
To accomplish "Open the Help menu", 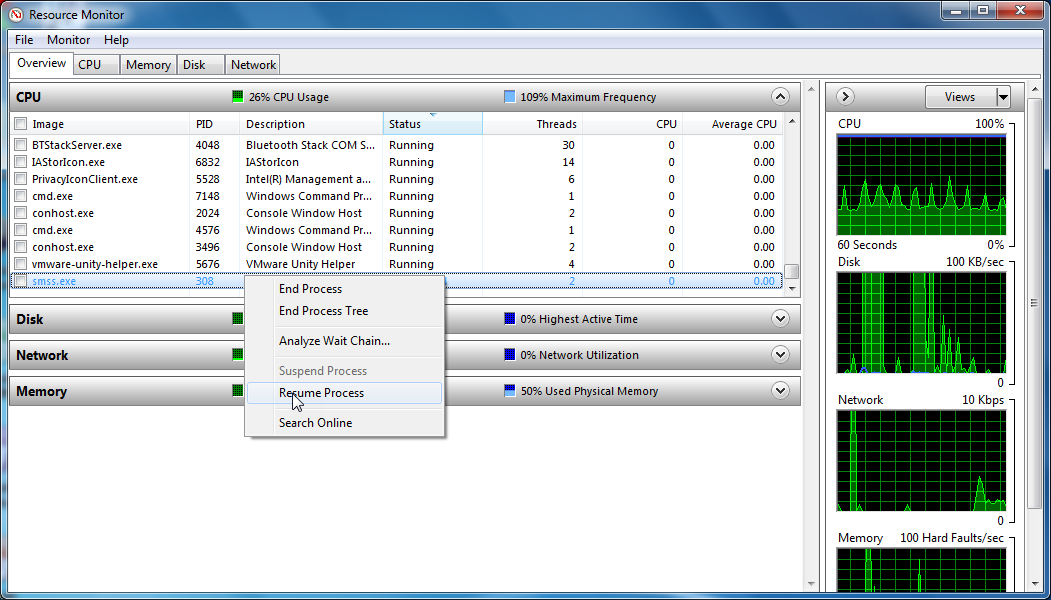I will click(116, 40).
